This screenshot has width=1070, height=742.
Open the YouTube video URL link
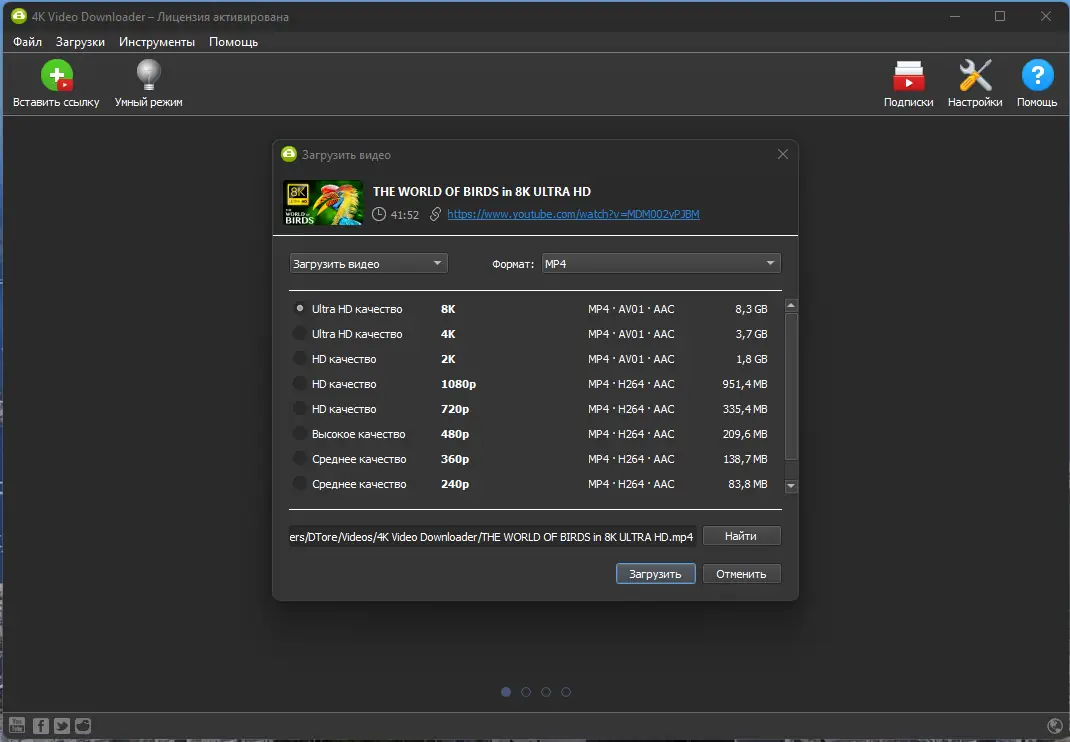click(x=573, y=214)
